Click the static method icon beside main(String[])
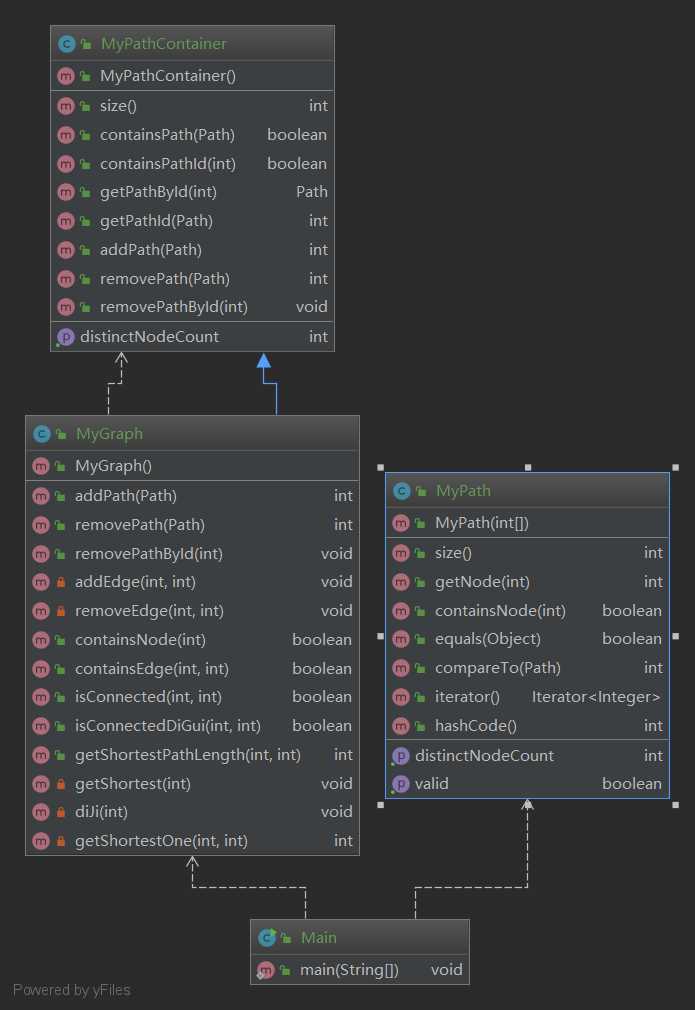Image resolution: width=695 pixels, height=1010 pixels. [x=265, y=970]
